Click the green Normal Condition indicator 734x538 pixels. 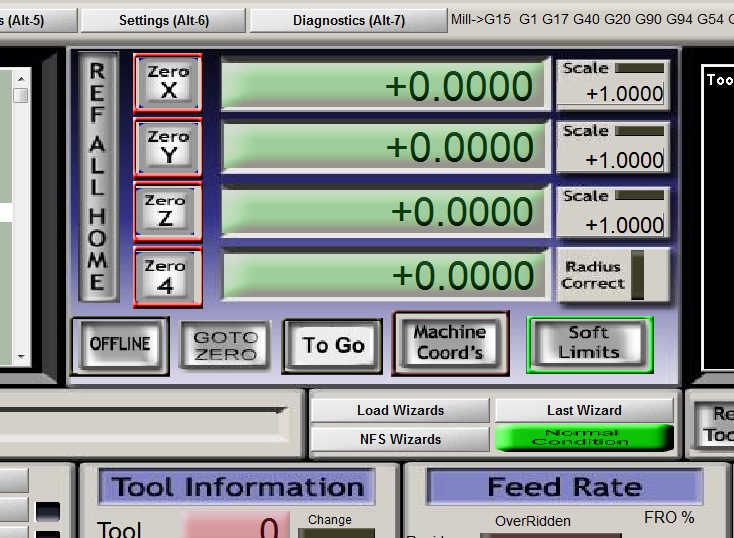[584, 437]
